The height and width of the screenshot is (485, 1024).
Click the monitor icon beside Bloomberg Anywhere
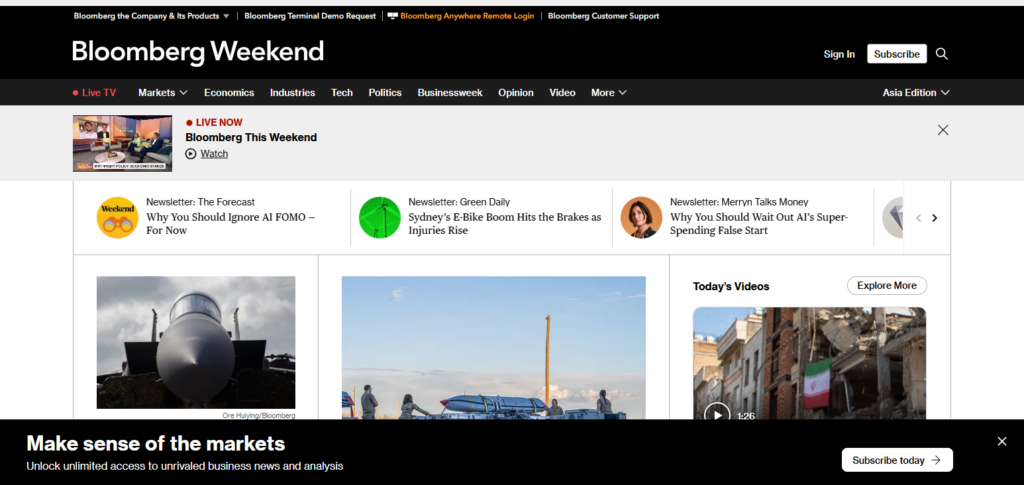point(392,16)
